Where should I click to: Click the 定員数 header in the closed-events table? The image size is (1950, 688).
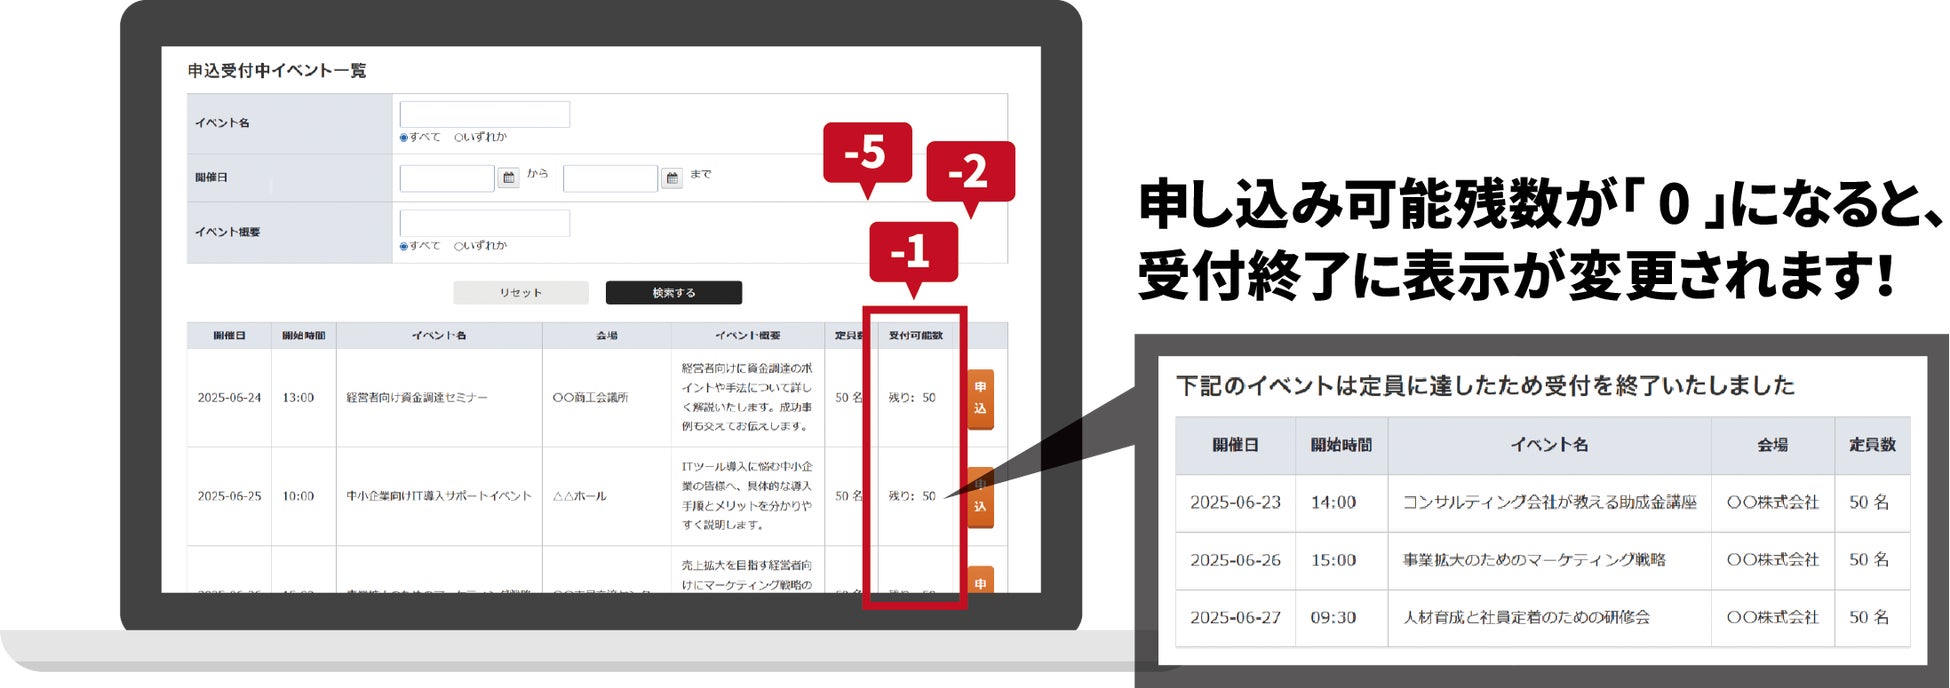coord(1872,445)
